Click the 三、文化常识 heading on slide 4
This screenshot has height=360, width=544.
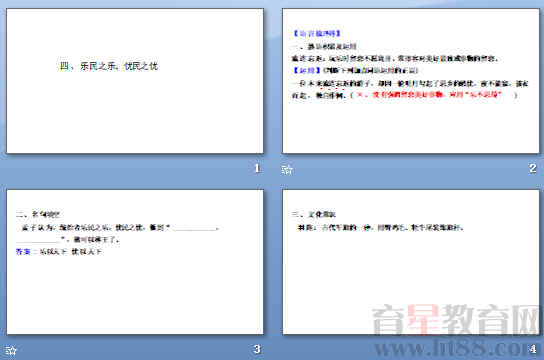314,214
